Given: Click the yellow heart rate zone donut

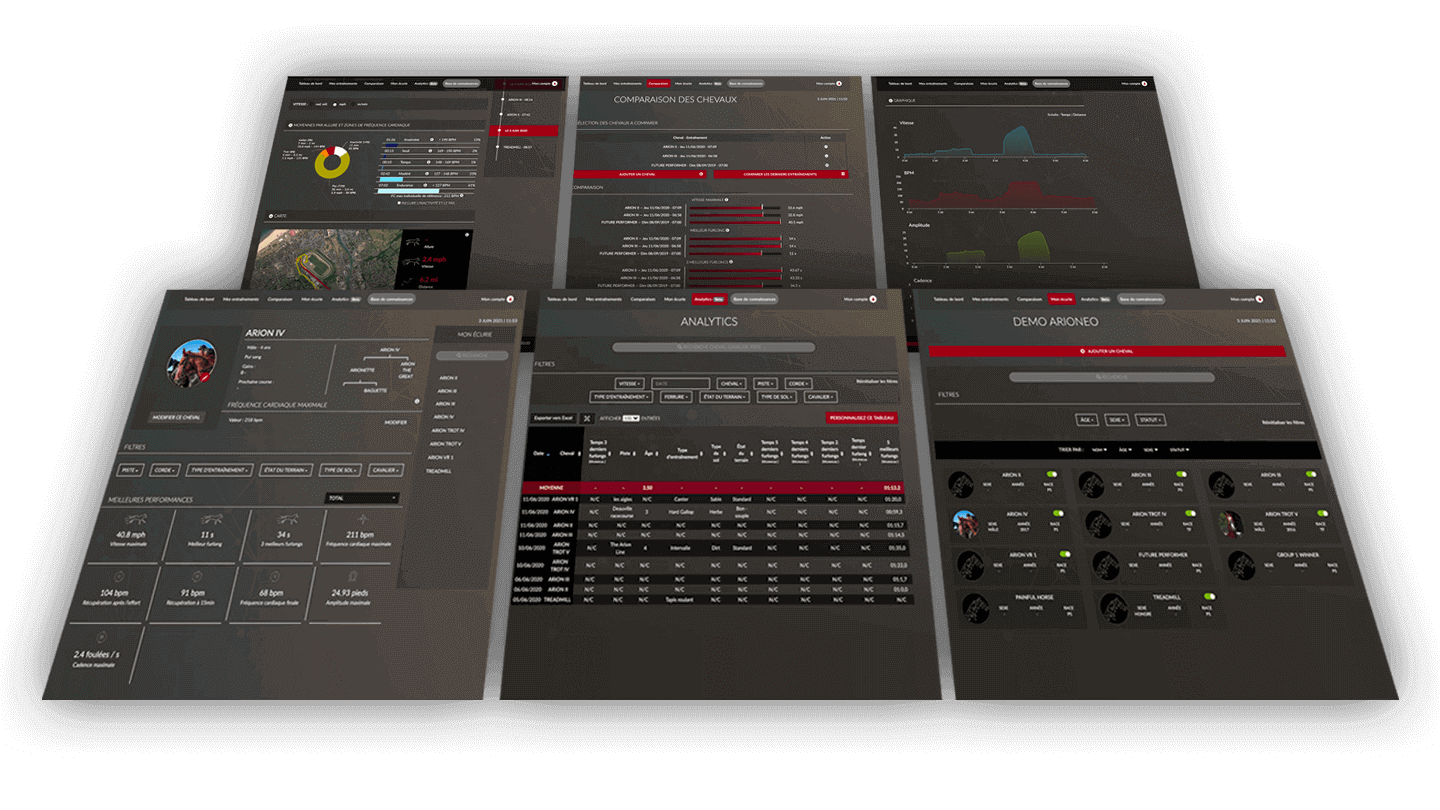Looking at the screenshot, I should click(330, 162).
